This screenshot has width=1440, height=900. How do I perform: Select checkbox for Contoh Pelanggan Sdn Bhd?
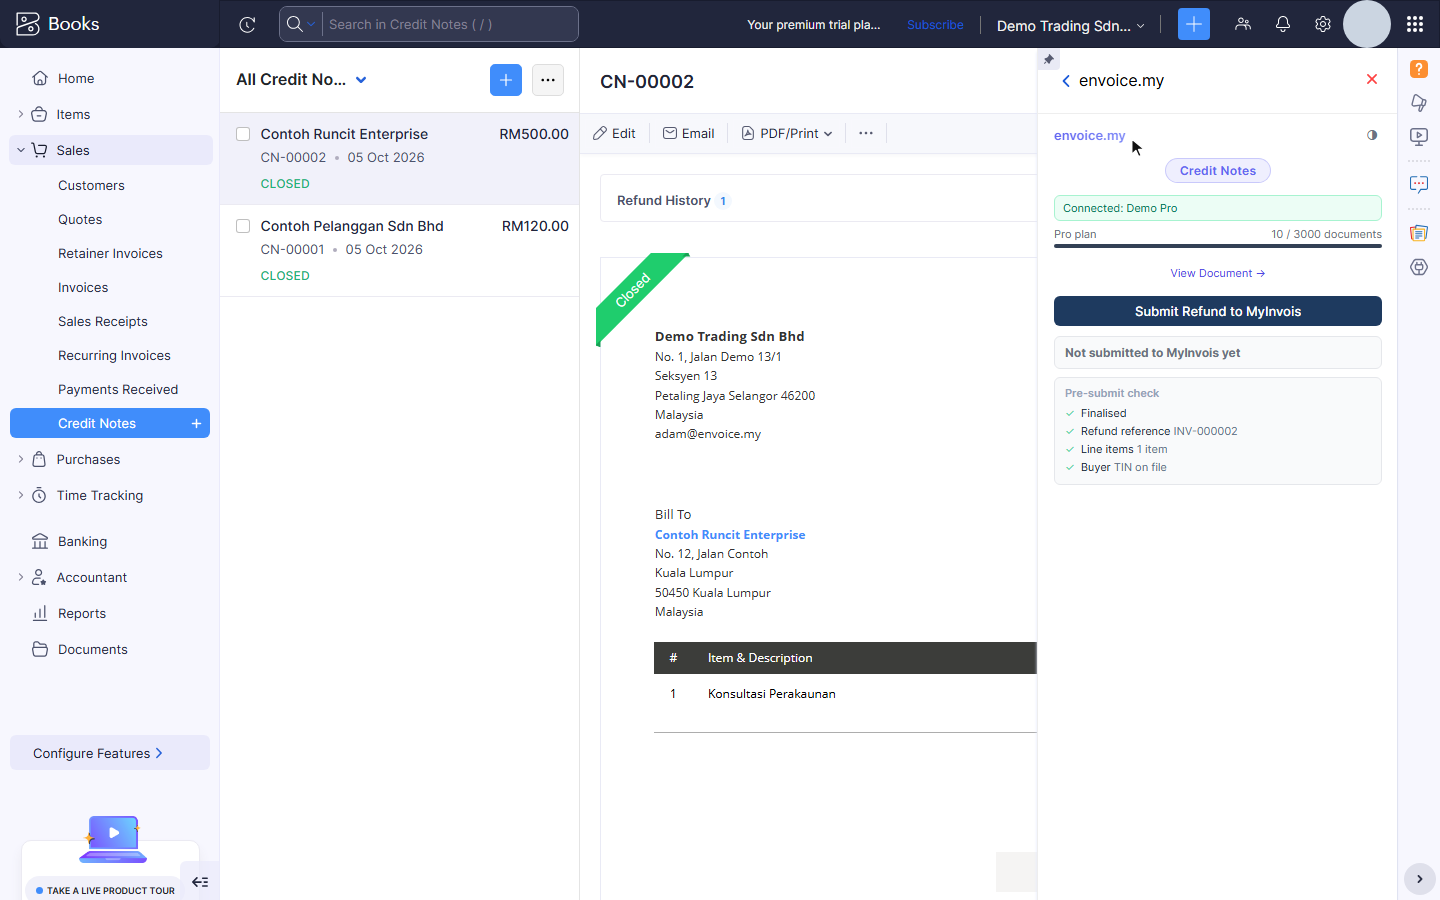pos(243,226)
